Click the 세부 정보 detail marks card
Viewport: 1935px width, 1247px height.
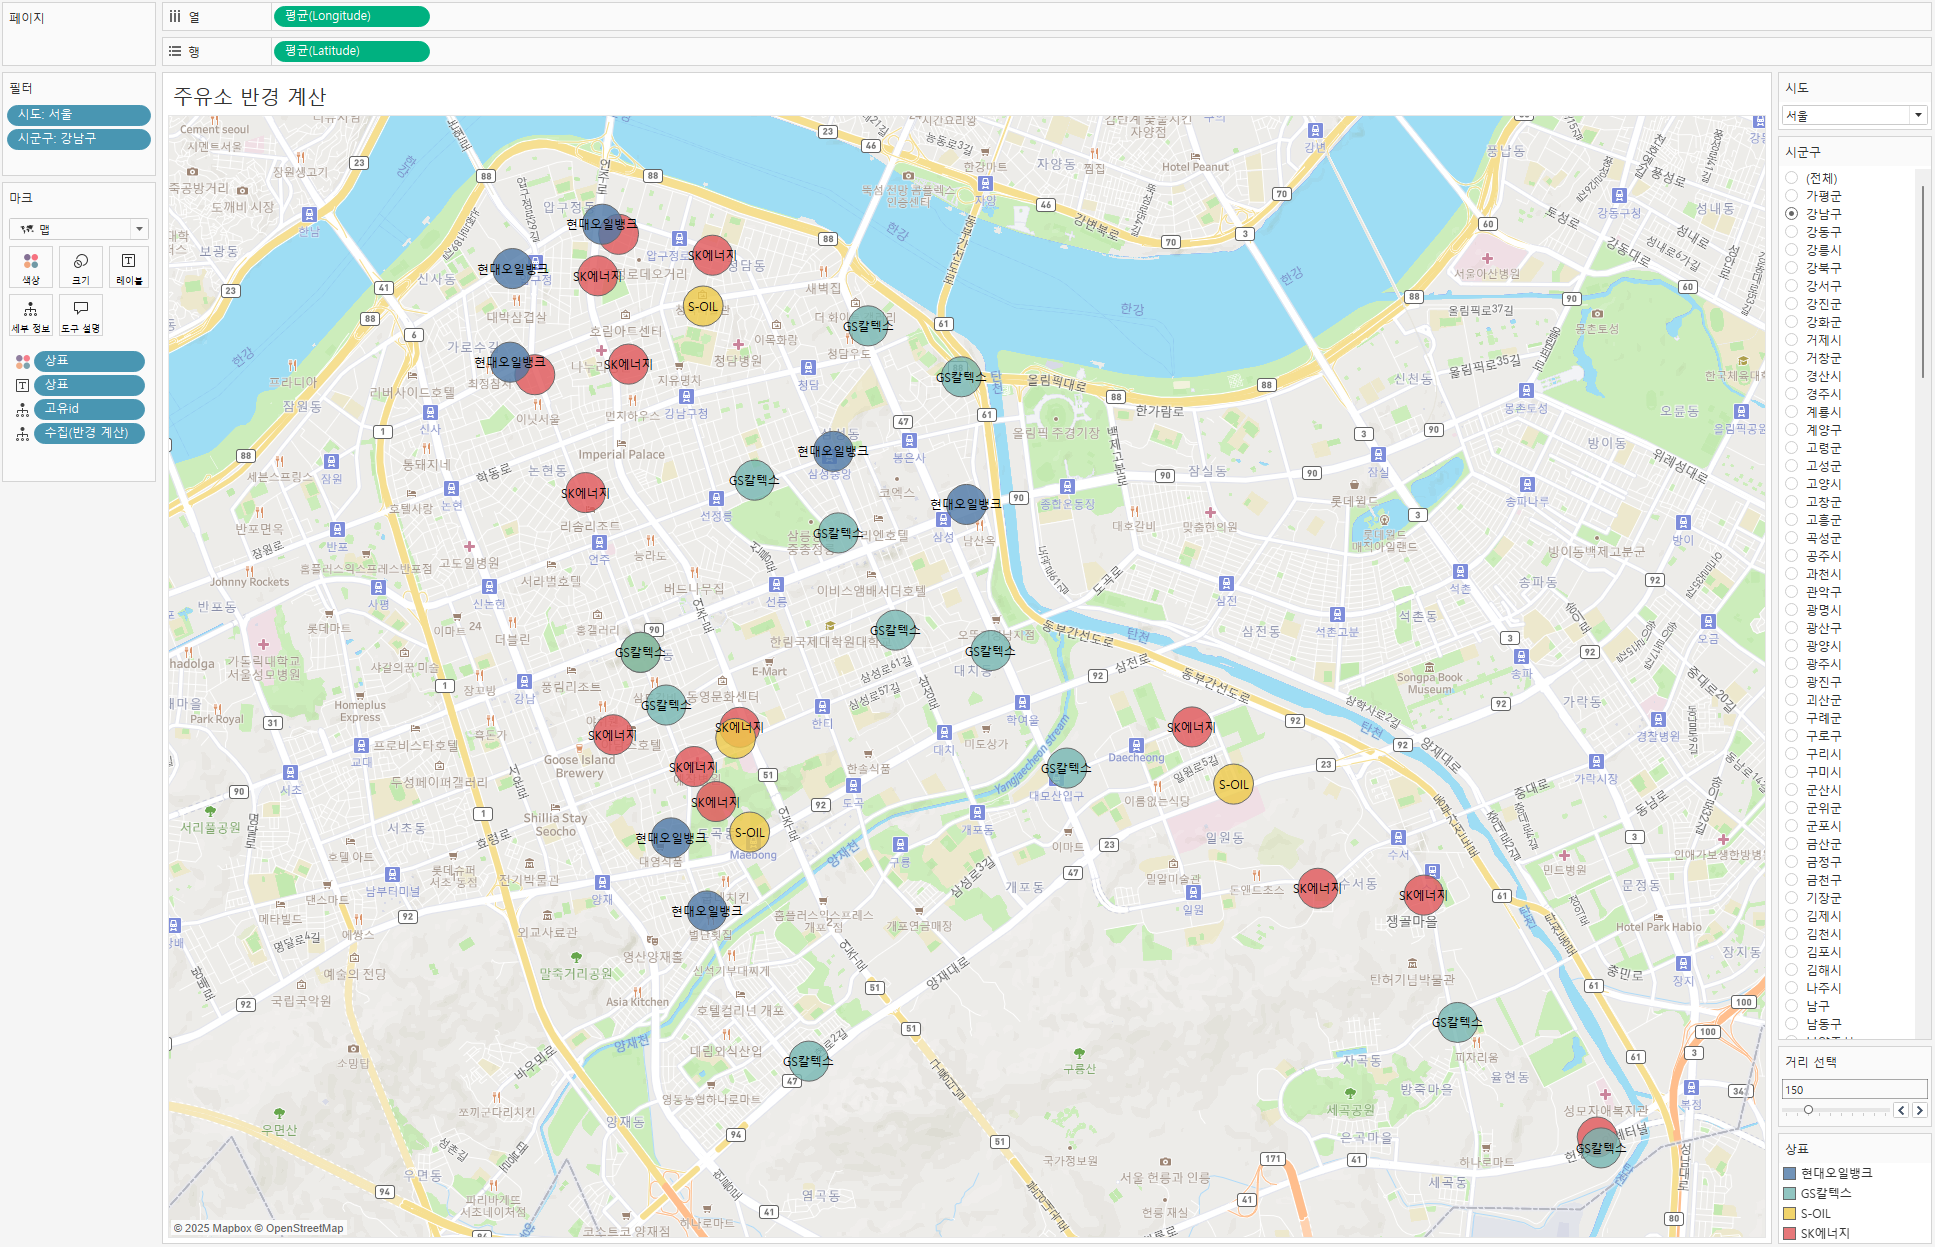coord(31,315)
